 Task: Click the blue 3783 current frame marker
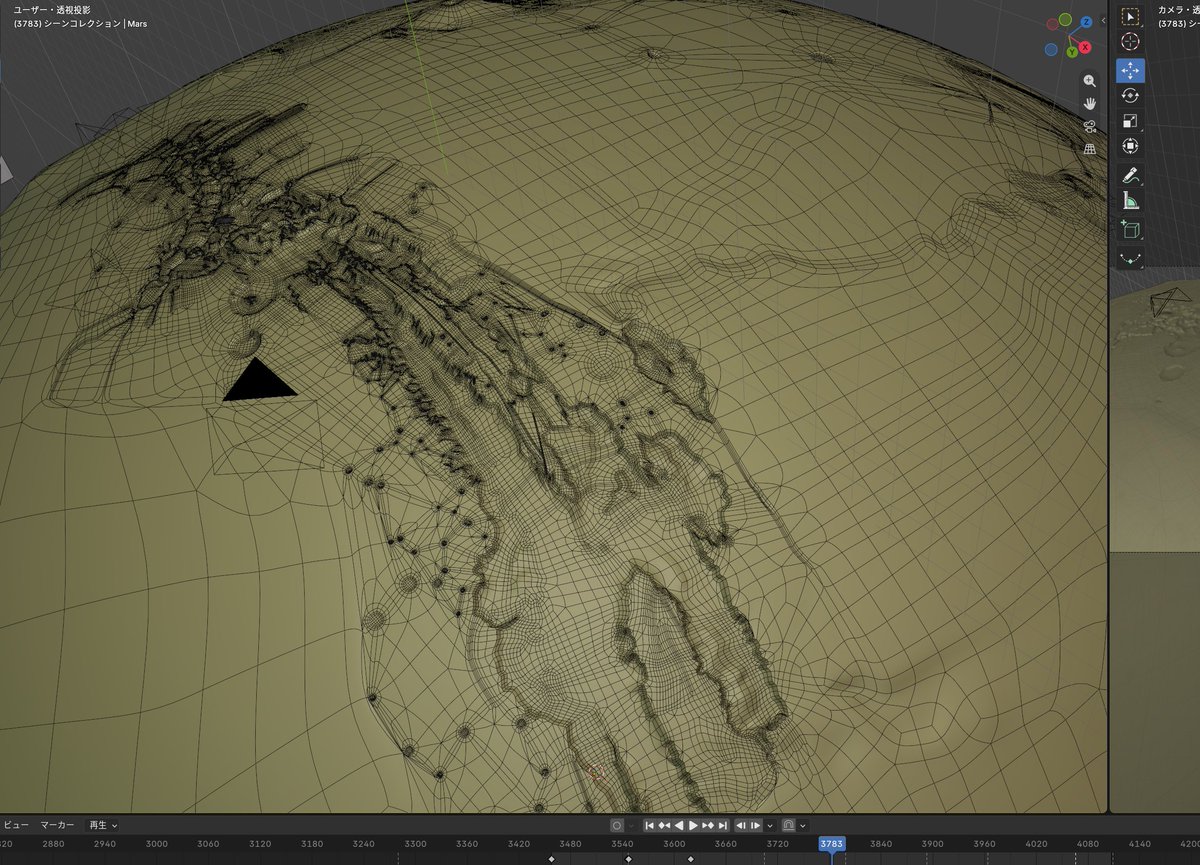831,844
